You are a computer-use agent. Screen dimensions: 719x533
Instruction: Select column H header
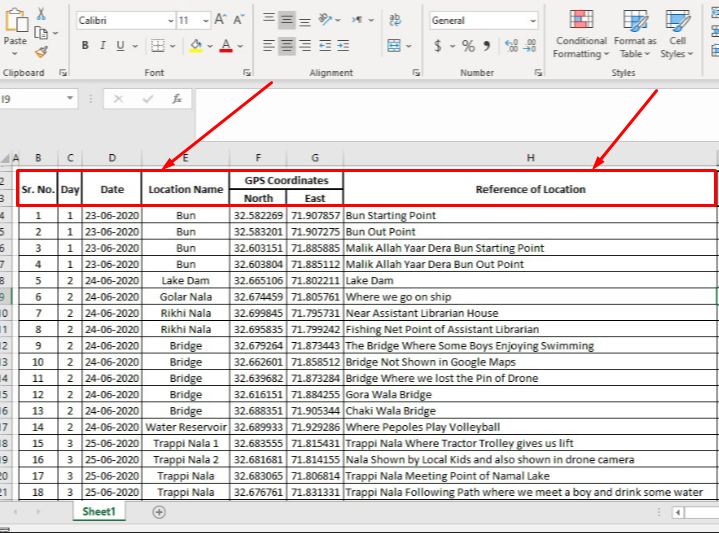coord(531,158)
